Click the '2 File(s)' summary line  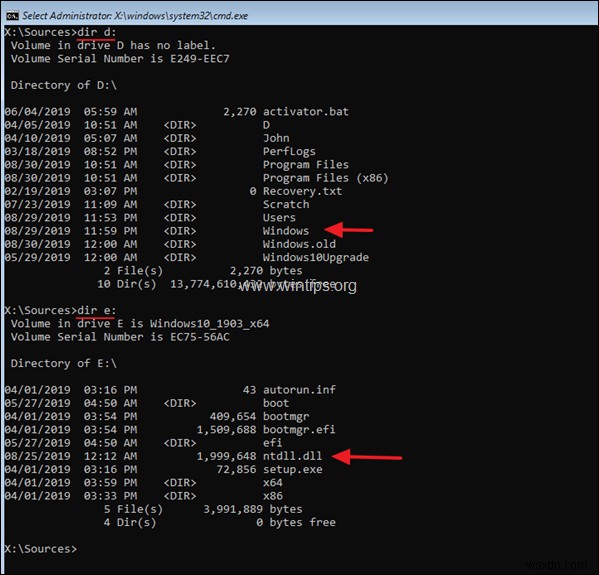click(203, 270)
